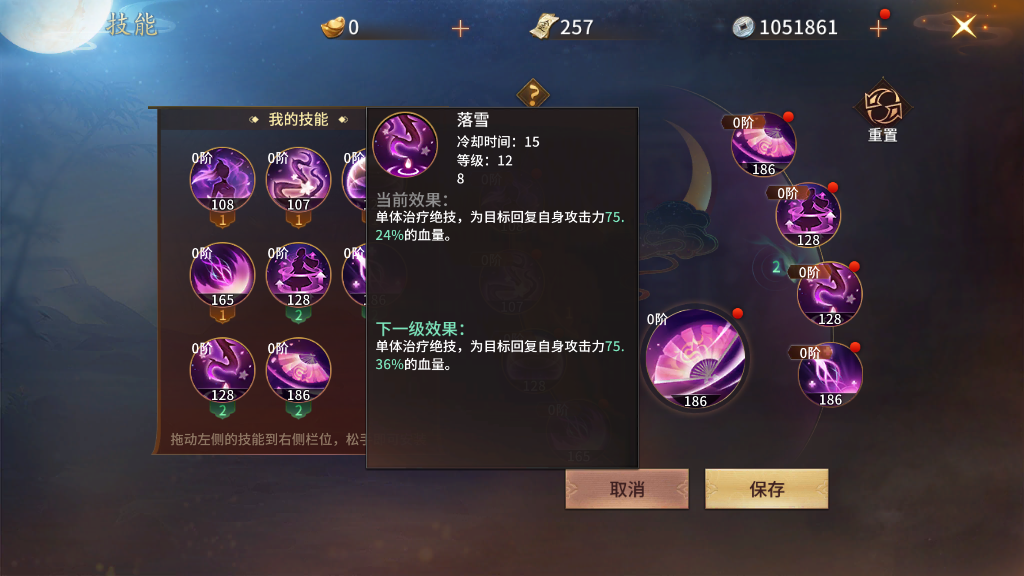The height and width of the screenshot is (576, 1024).
Task: Click the scroll currency showing 257
Action: click(562, 27)
